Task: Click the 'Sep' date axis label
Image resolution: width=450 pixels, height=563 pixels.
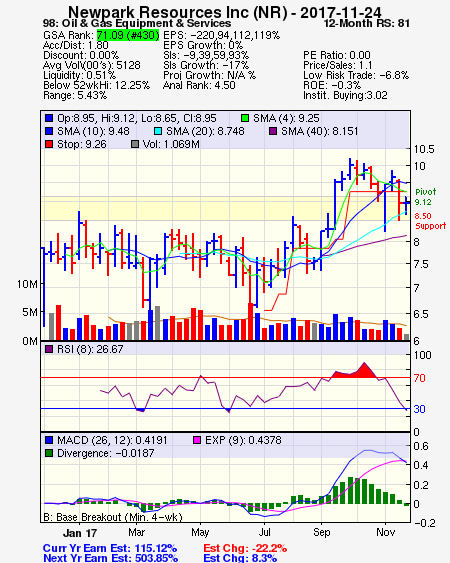Action: tap(321, 532)
